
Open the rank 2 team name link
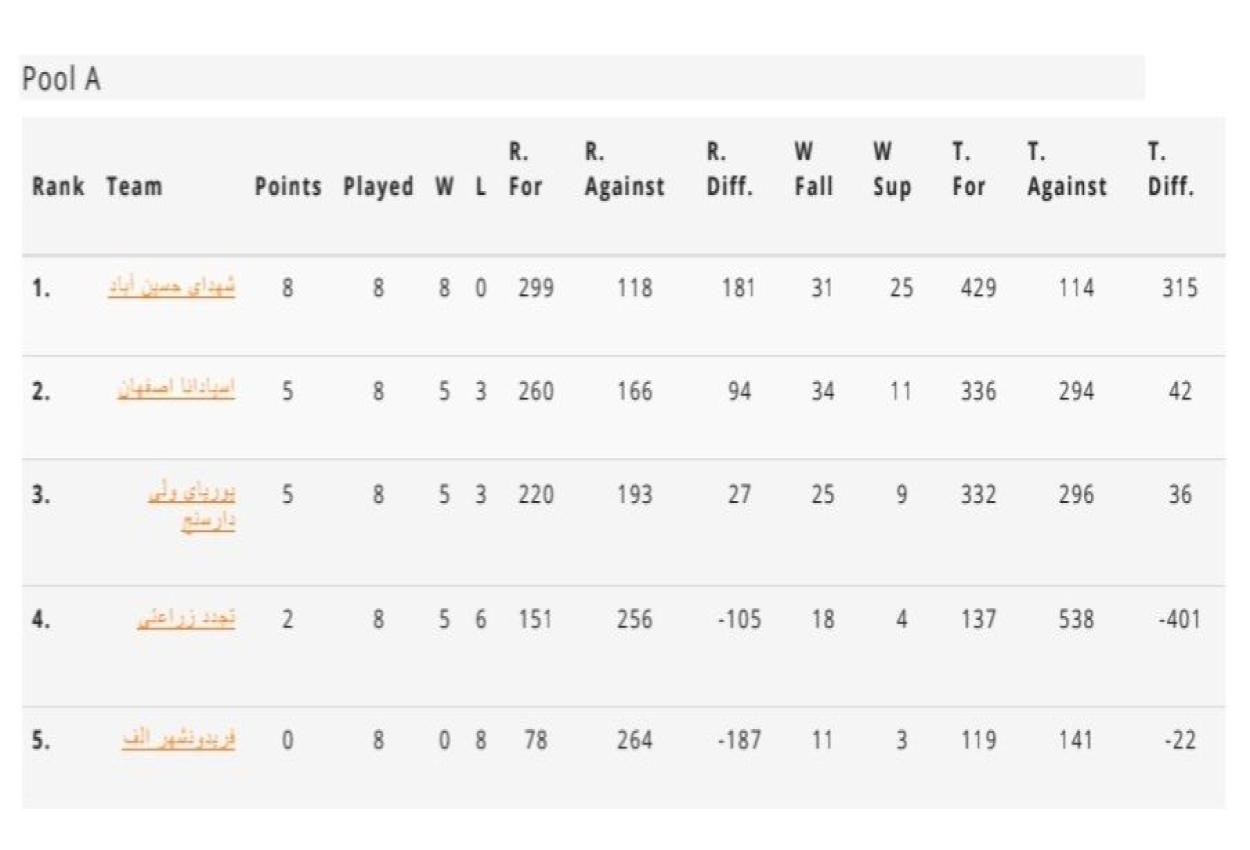point(176,391)
